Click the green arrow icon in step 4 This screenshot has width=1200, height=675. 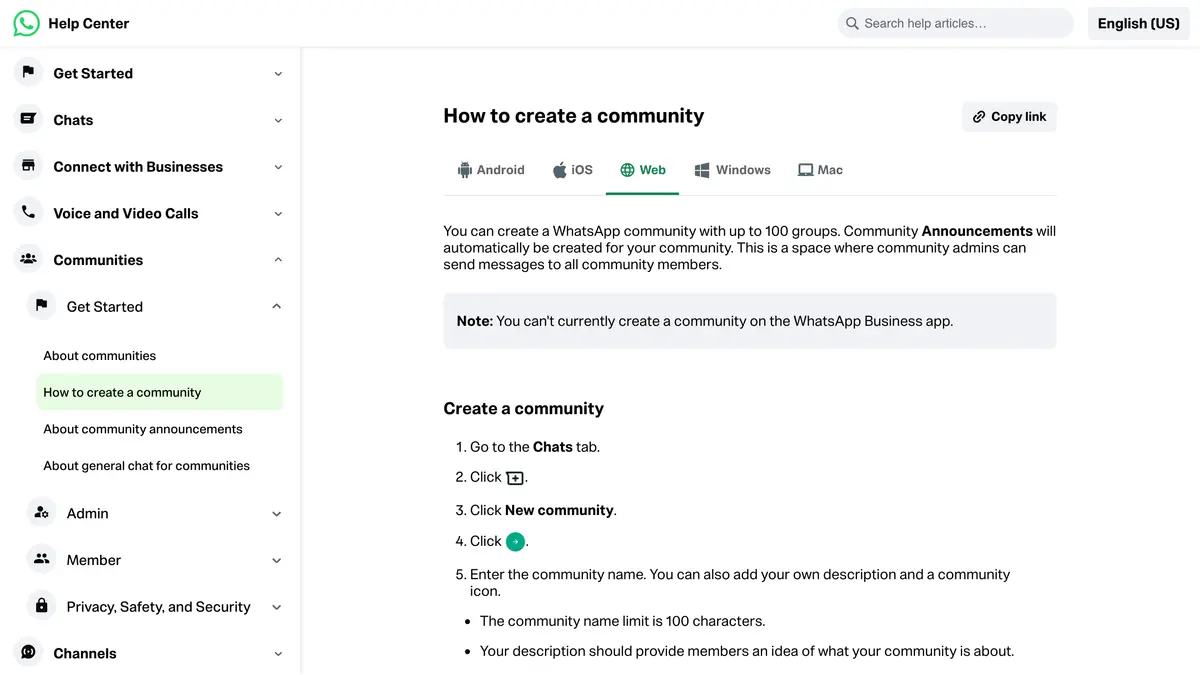[x=515, y=541]
